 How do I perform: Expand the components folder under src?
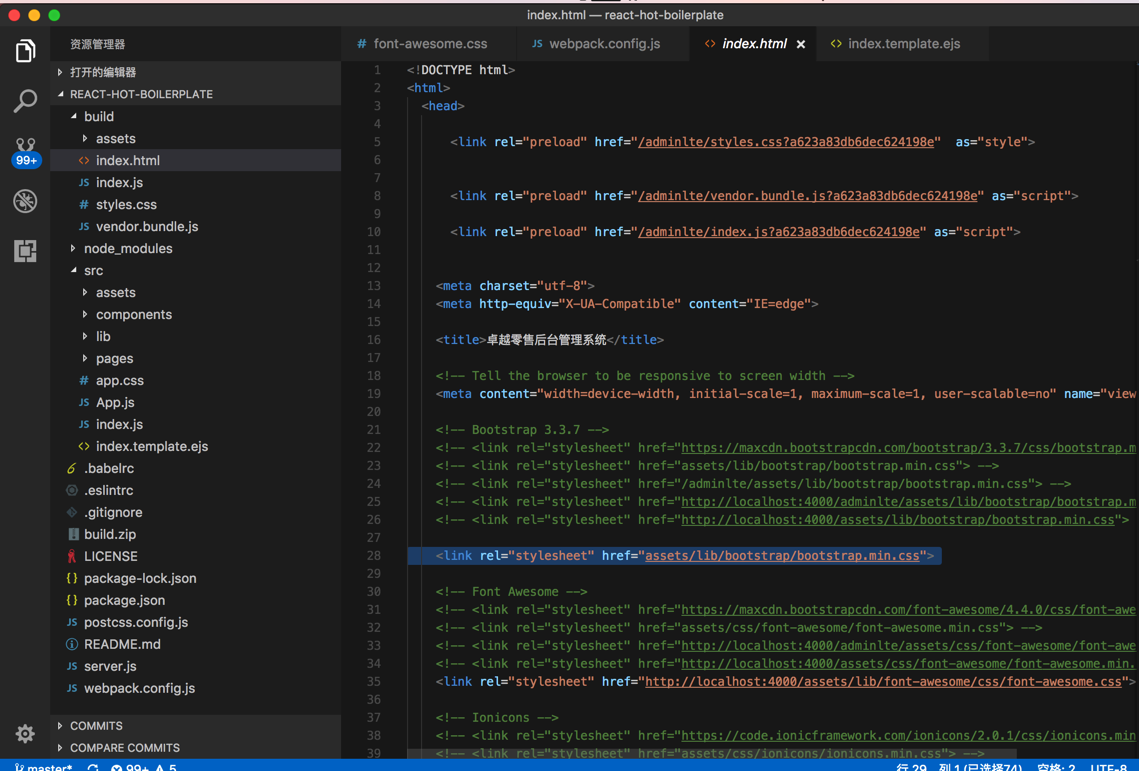[x=133, y=315]
